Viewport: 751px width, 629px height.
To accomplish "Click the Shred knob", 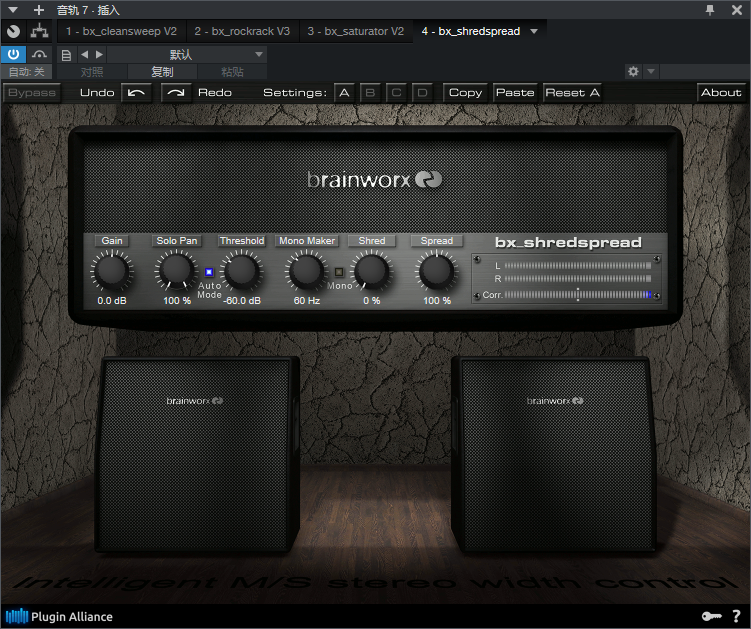I will click(372, 271).
